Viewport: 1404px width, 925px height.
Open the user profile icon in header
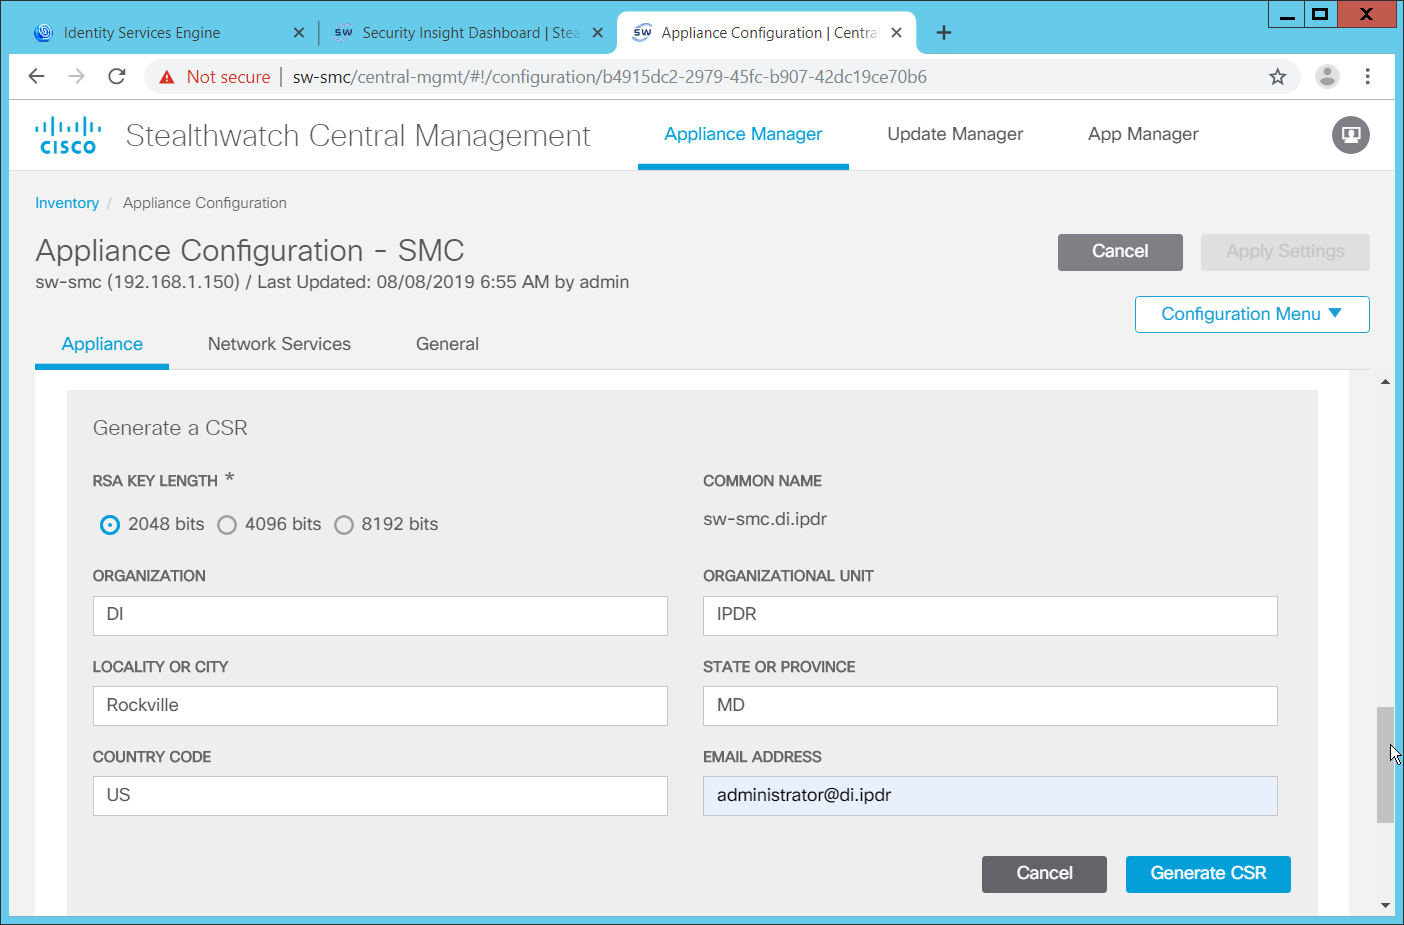tap(1350, 135)
